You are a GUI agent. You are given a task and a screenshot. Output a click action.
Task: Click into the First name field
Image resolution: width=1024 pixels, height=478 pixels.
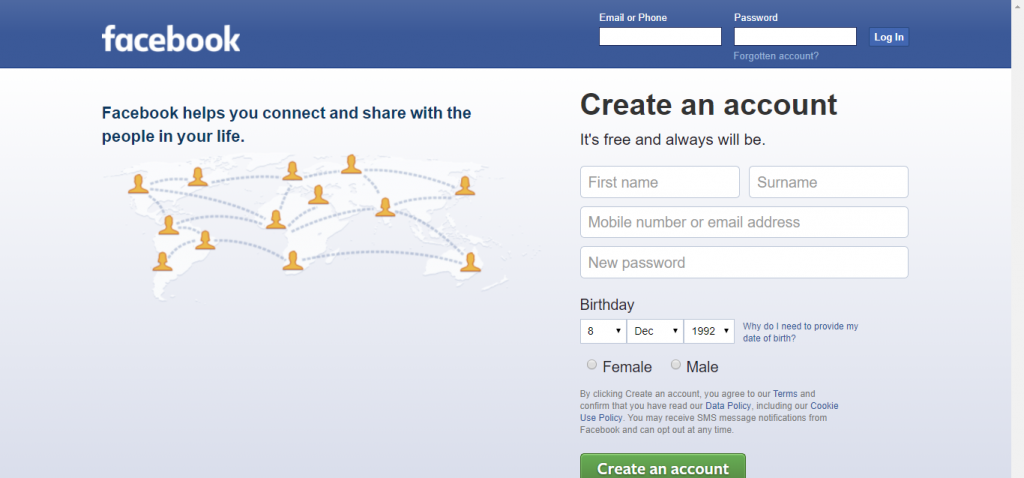[660, 182]
